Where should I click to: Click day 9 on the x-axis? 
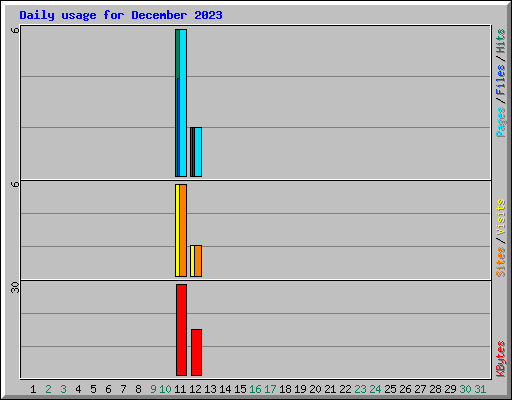point(153,389)
